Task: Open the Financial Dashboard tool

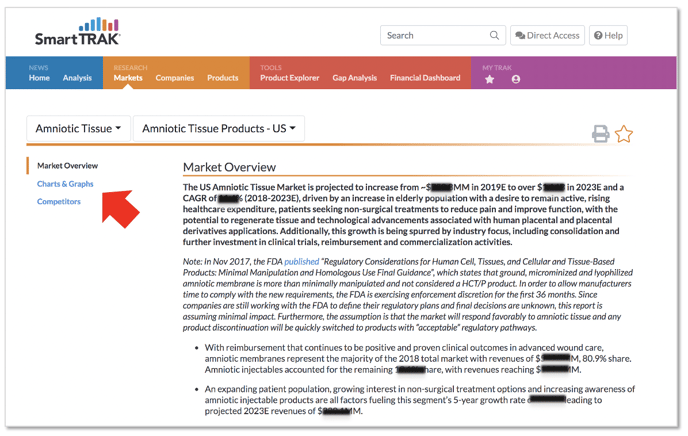Action: tap(425, 78)
